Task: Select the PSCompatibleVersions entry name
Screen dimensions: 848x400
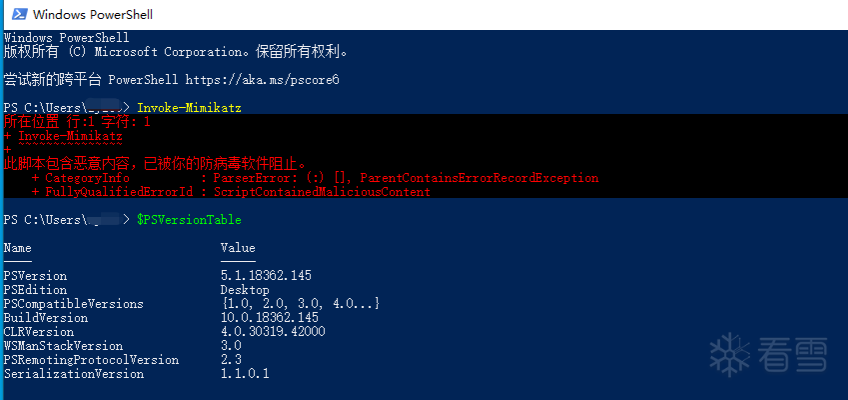Action: tap(73, 304)
